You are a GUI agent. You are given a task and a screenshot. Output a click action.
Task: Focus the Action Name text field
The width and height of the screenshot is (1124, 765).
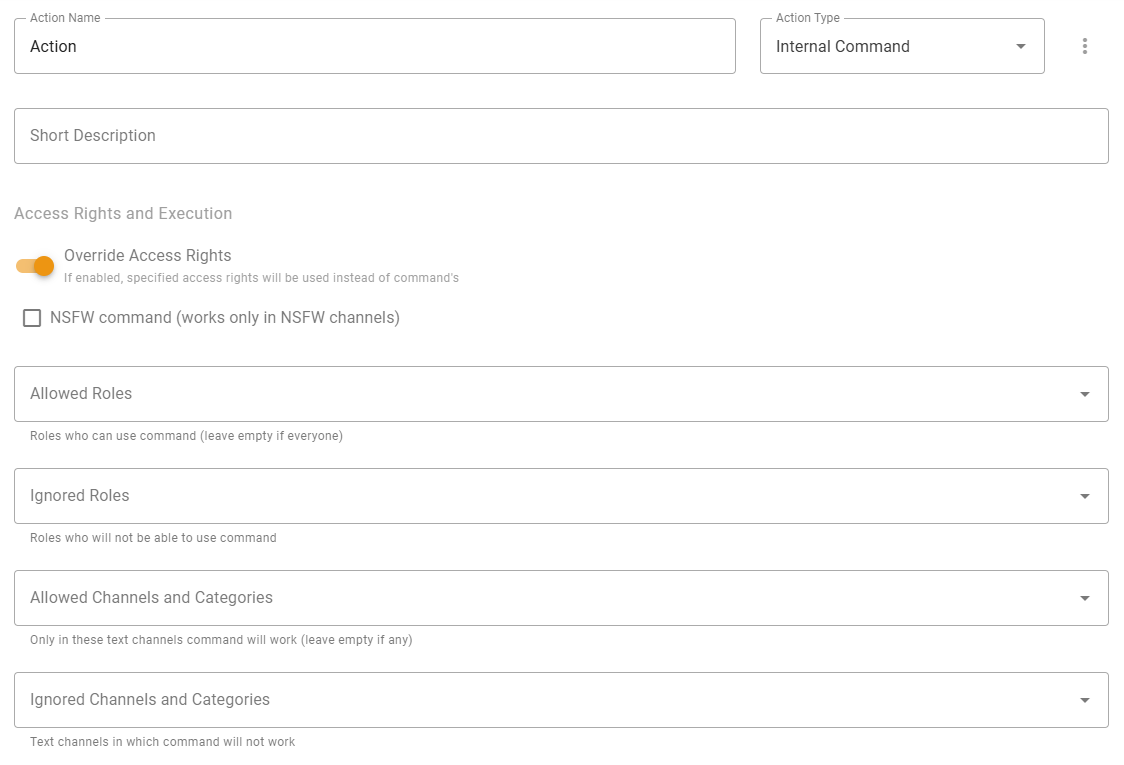(x=375, y=46)
